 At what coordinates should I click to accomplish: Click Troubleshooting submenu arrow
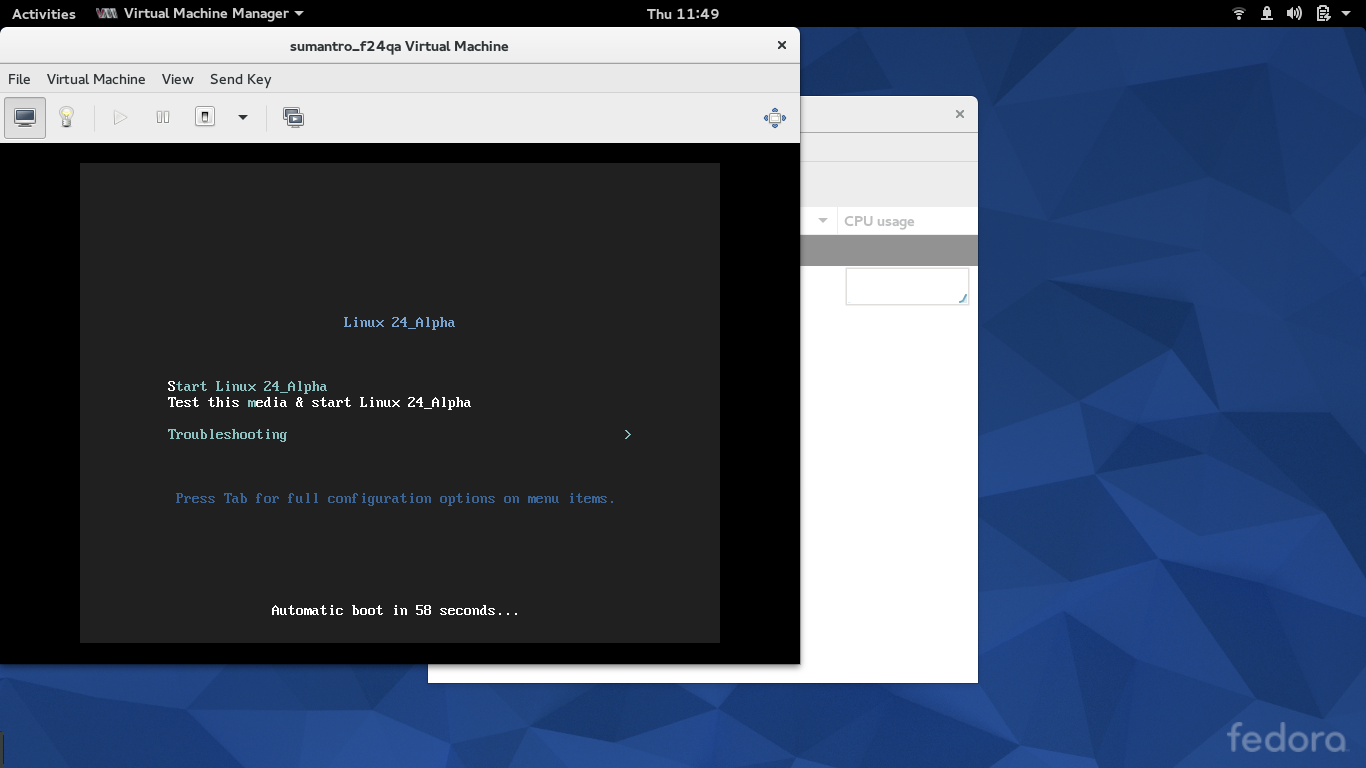[x=627, y=434]
